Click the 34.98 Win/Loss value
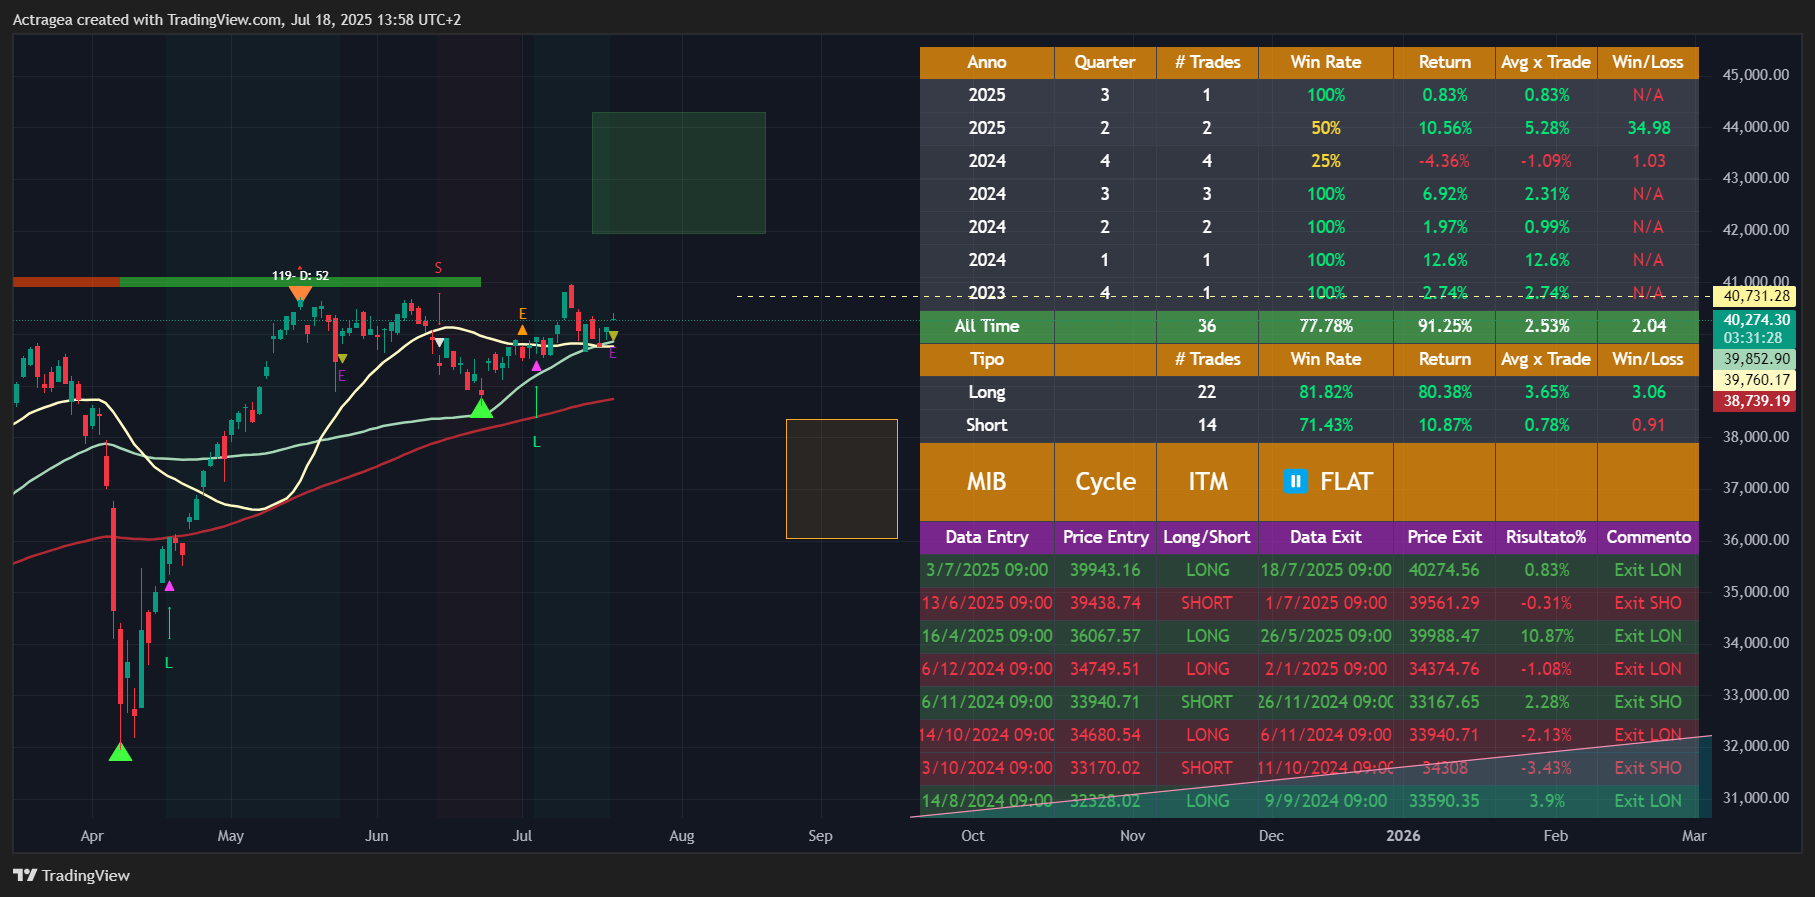This screenshot has height=897, width=1815. click(x=1648, y=128)
